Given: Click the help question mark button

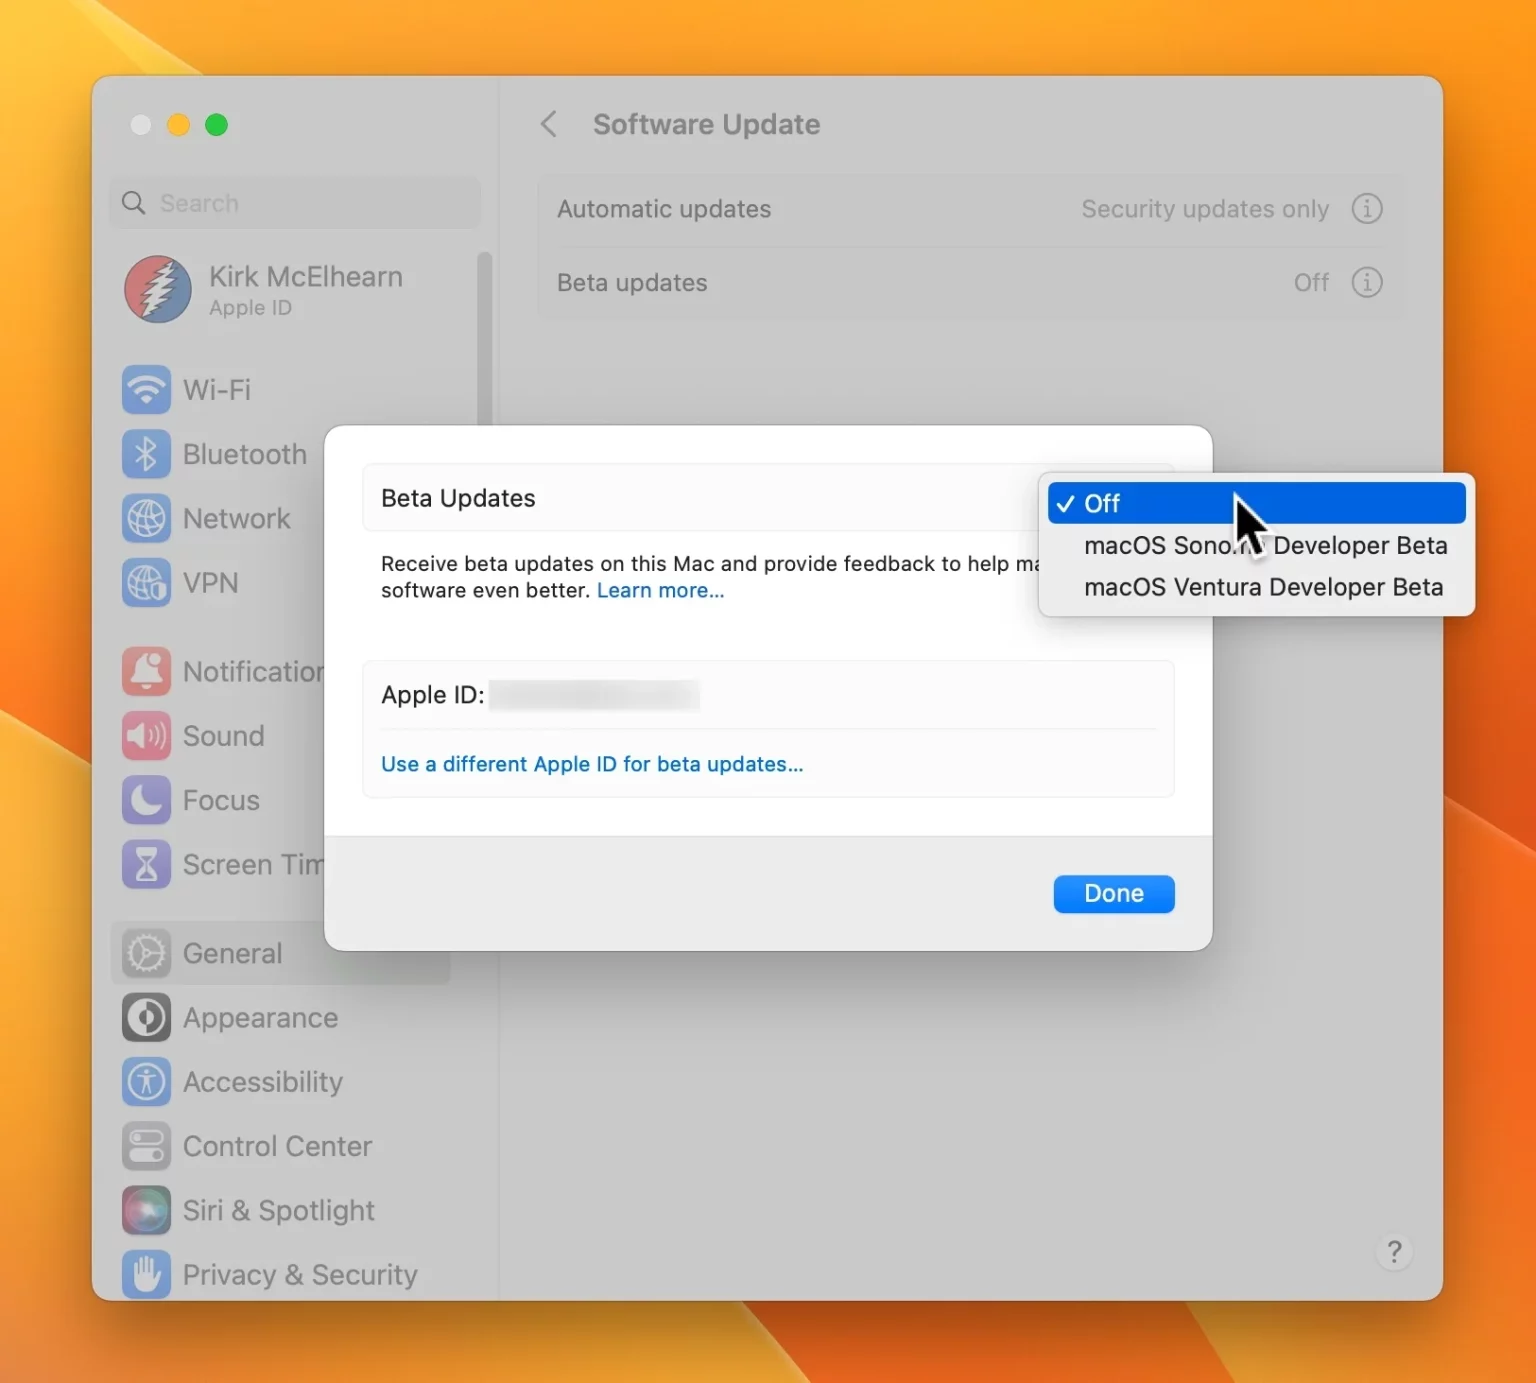Looking at the screenshot, I should pos(1394,1251).
